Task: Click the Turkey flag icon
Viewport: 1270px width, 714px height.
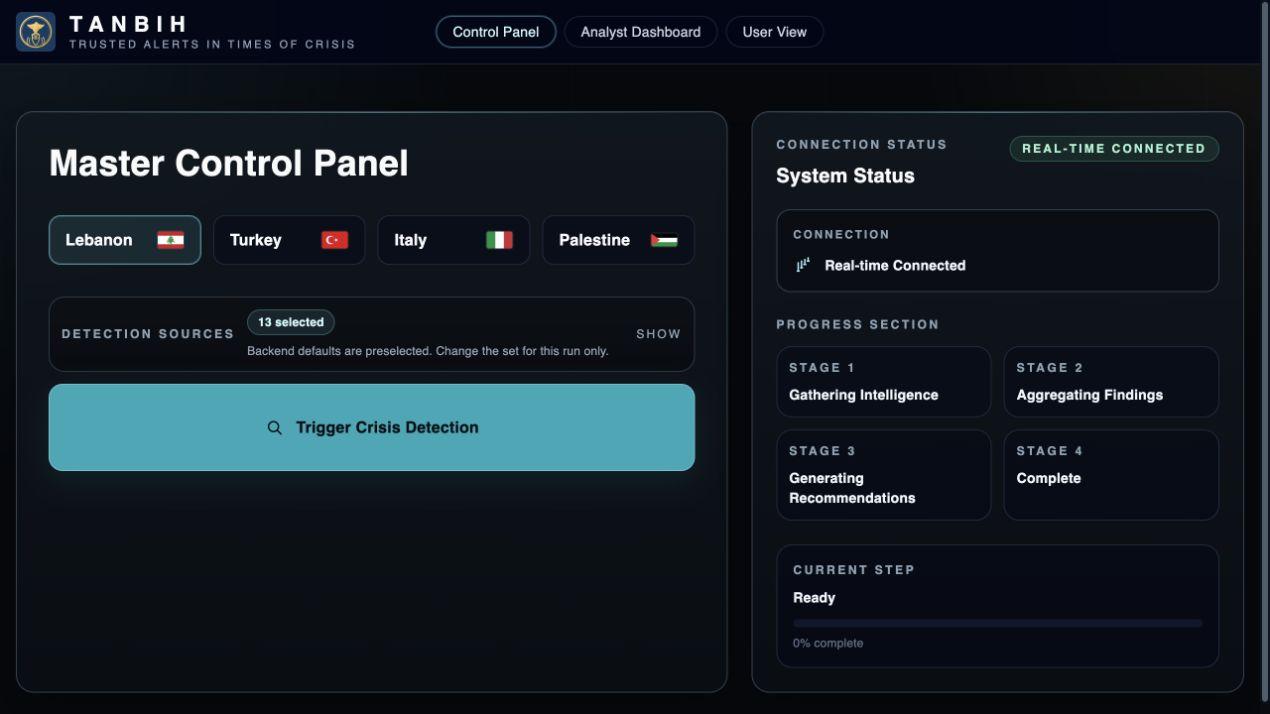Action: (x=334, y=240)
